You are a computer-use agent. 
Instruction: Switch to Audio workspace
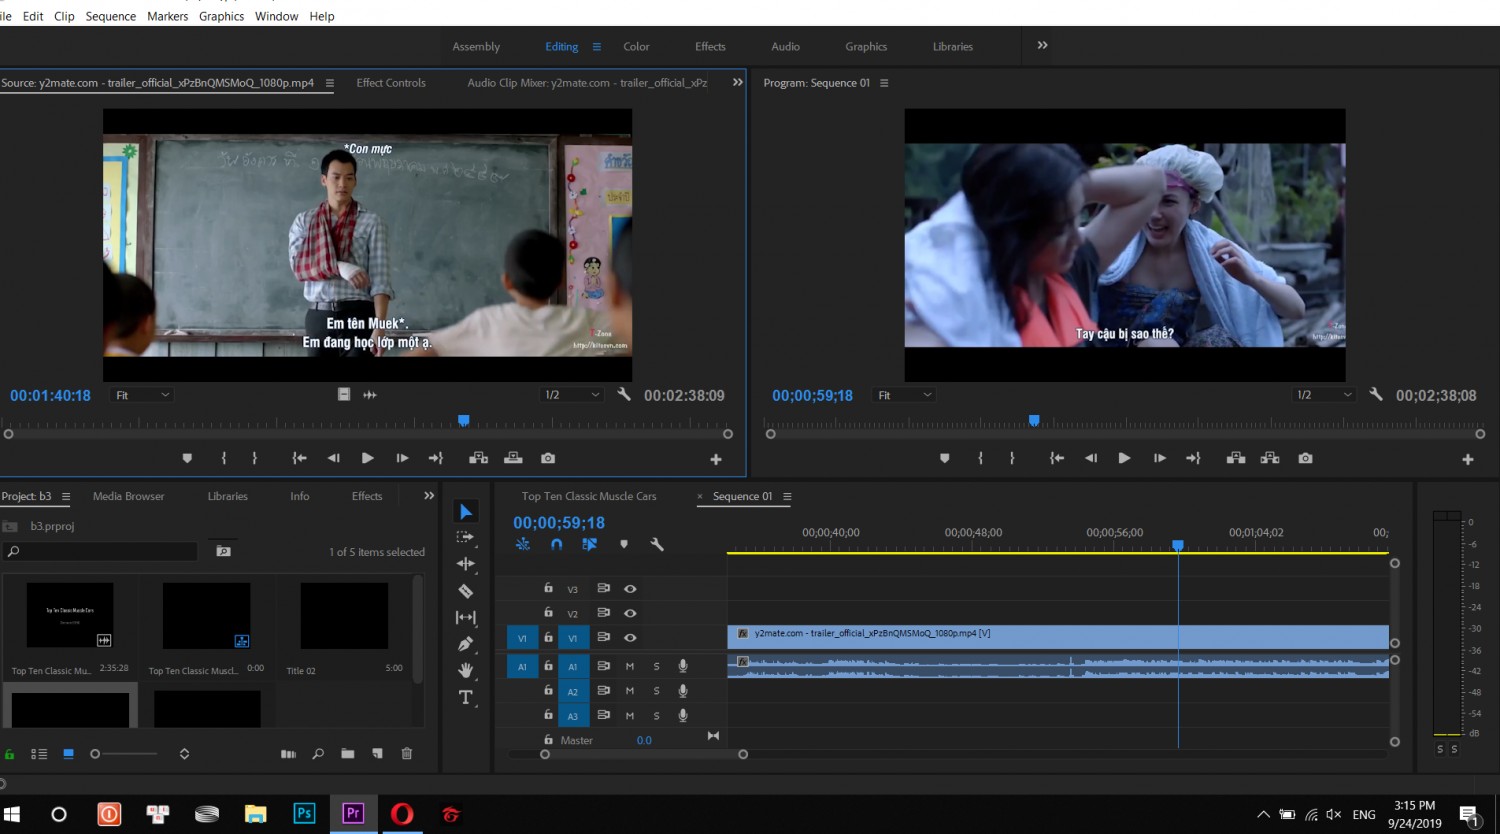pos(785,46)
